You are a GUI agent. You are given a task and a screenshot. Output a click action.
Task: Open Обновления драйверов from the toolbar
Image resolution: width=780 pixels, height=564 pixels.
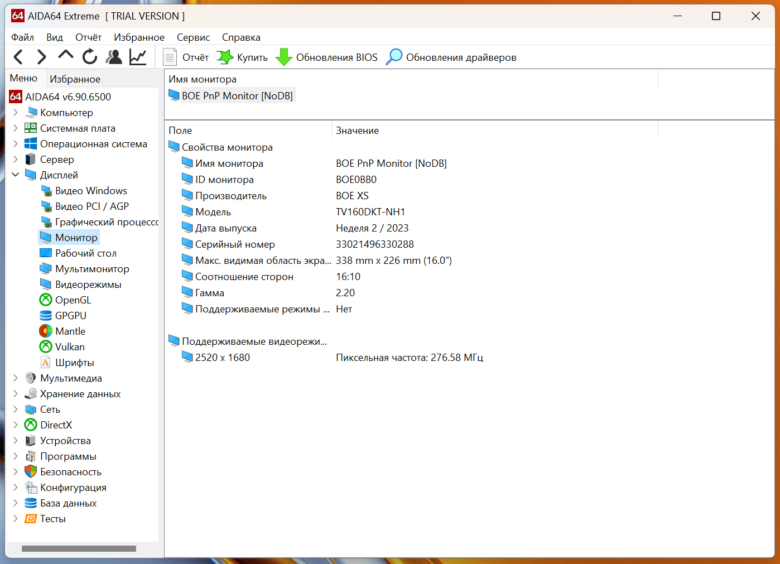click(452, 57)
